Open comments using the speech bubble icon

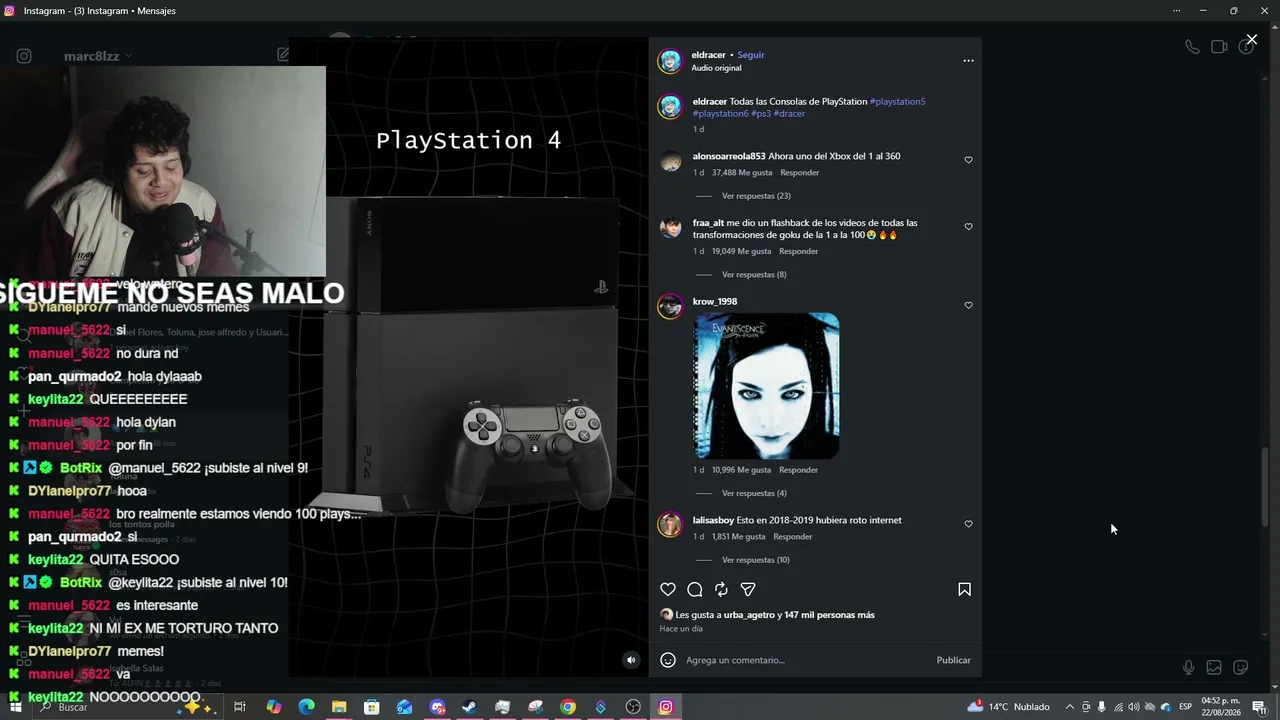click(695, 590)
